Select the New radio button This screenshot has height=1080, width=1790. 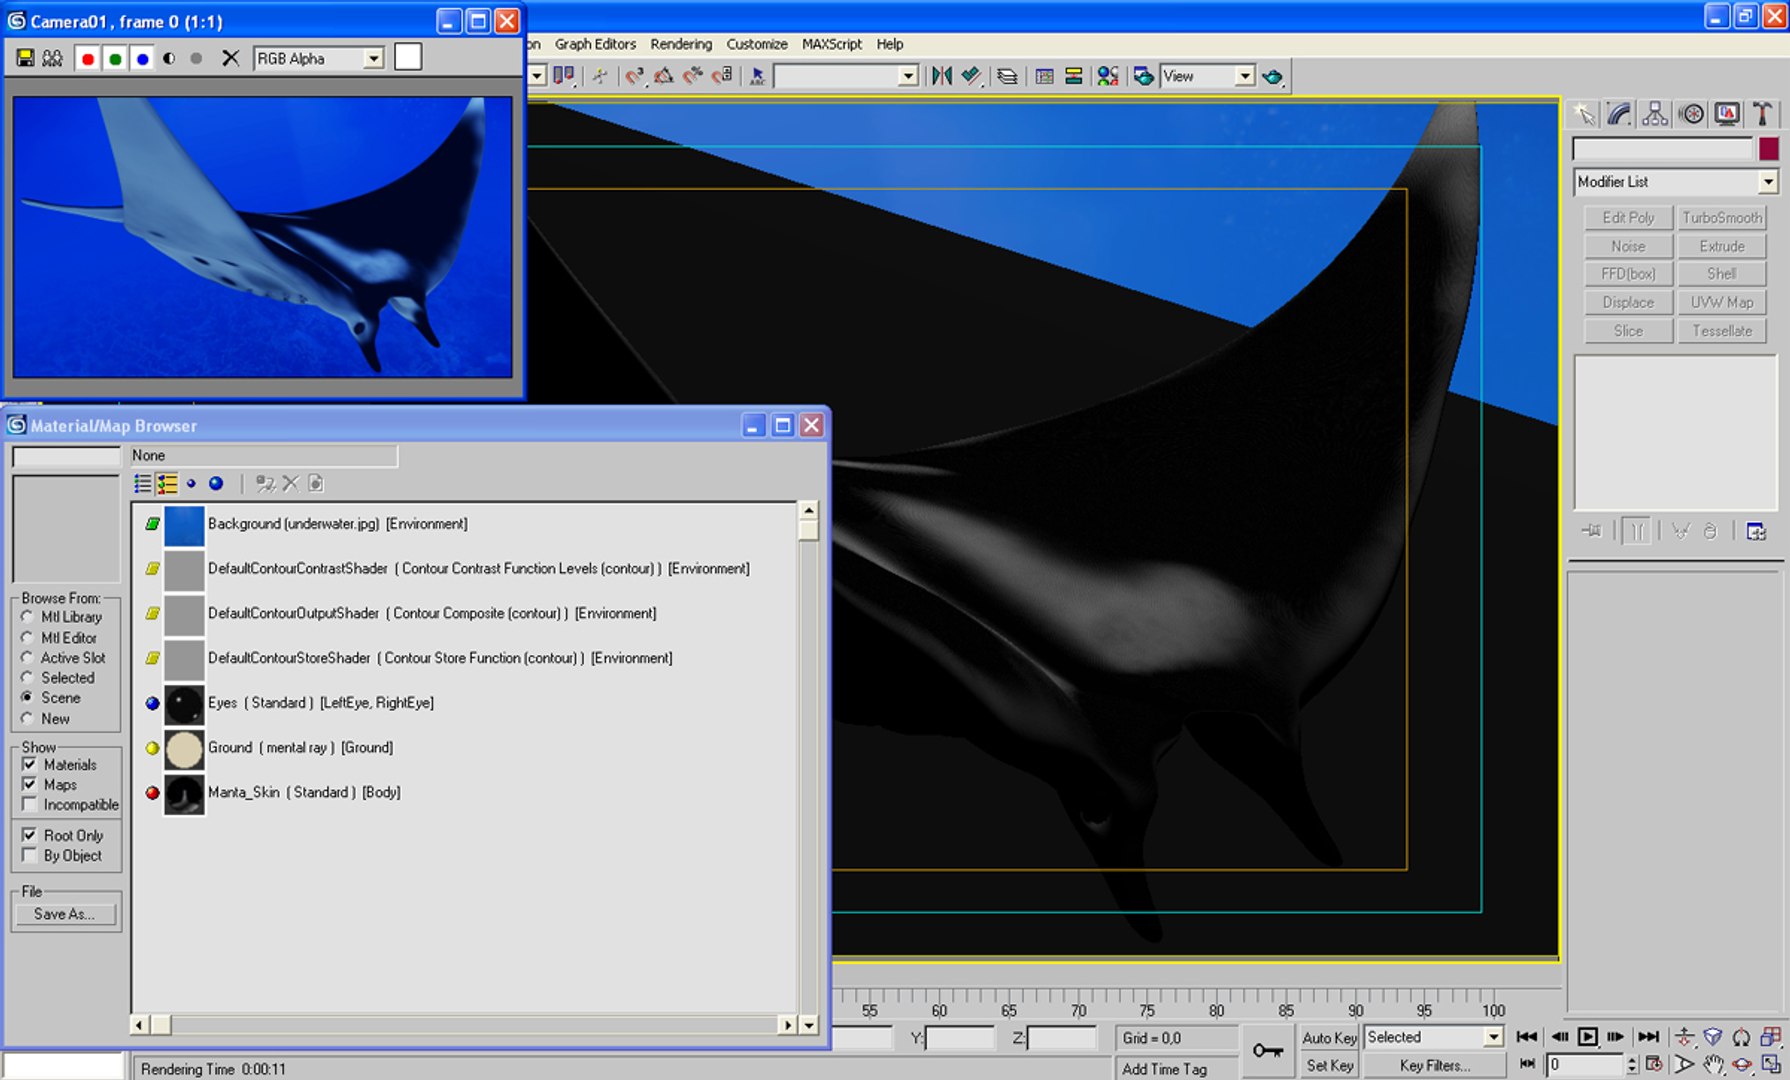(x=27, y=718)
